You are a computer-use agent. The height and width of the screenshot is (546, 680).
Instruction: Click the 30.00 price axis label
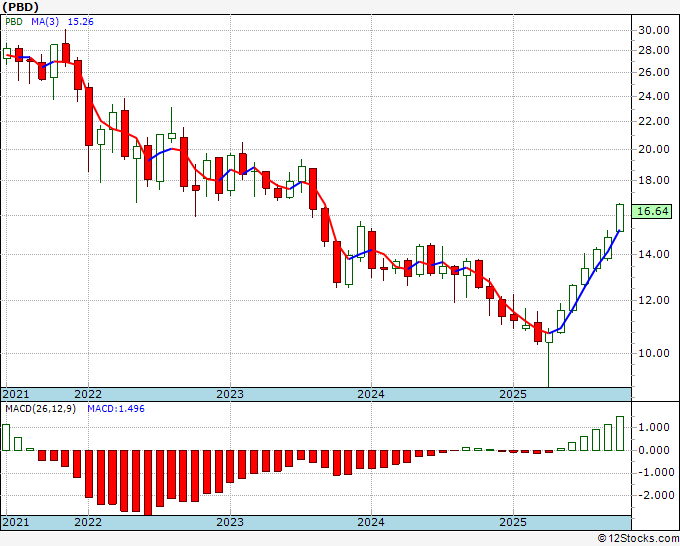pyautogui.click(x=654, y=30)
